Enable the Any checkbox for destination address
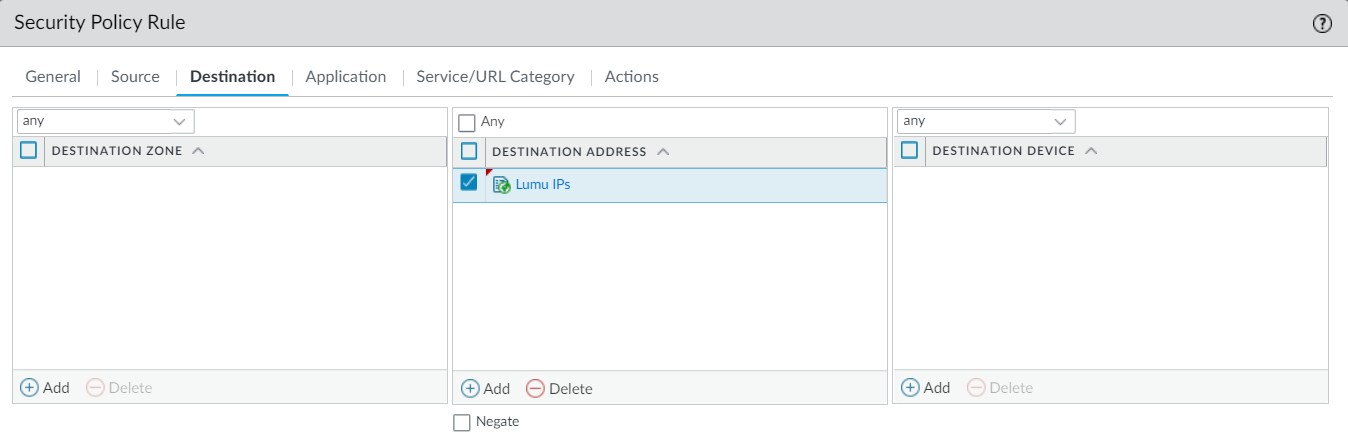The image size is (1348, 447). point(466,122)
